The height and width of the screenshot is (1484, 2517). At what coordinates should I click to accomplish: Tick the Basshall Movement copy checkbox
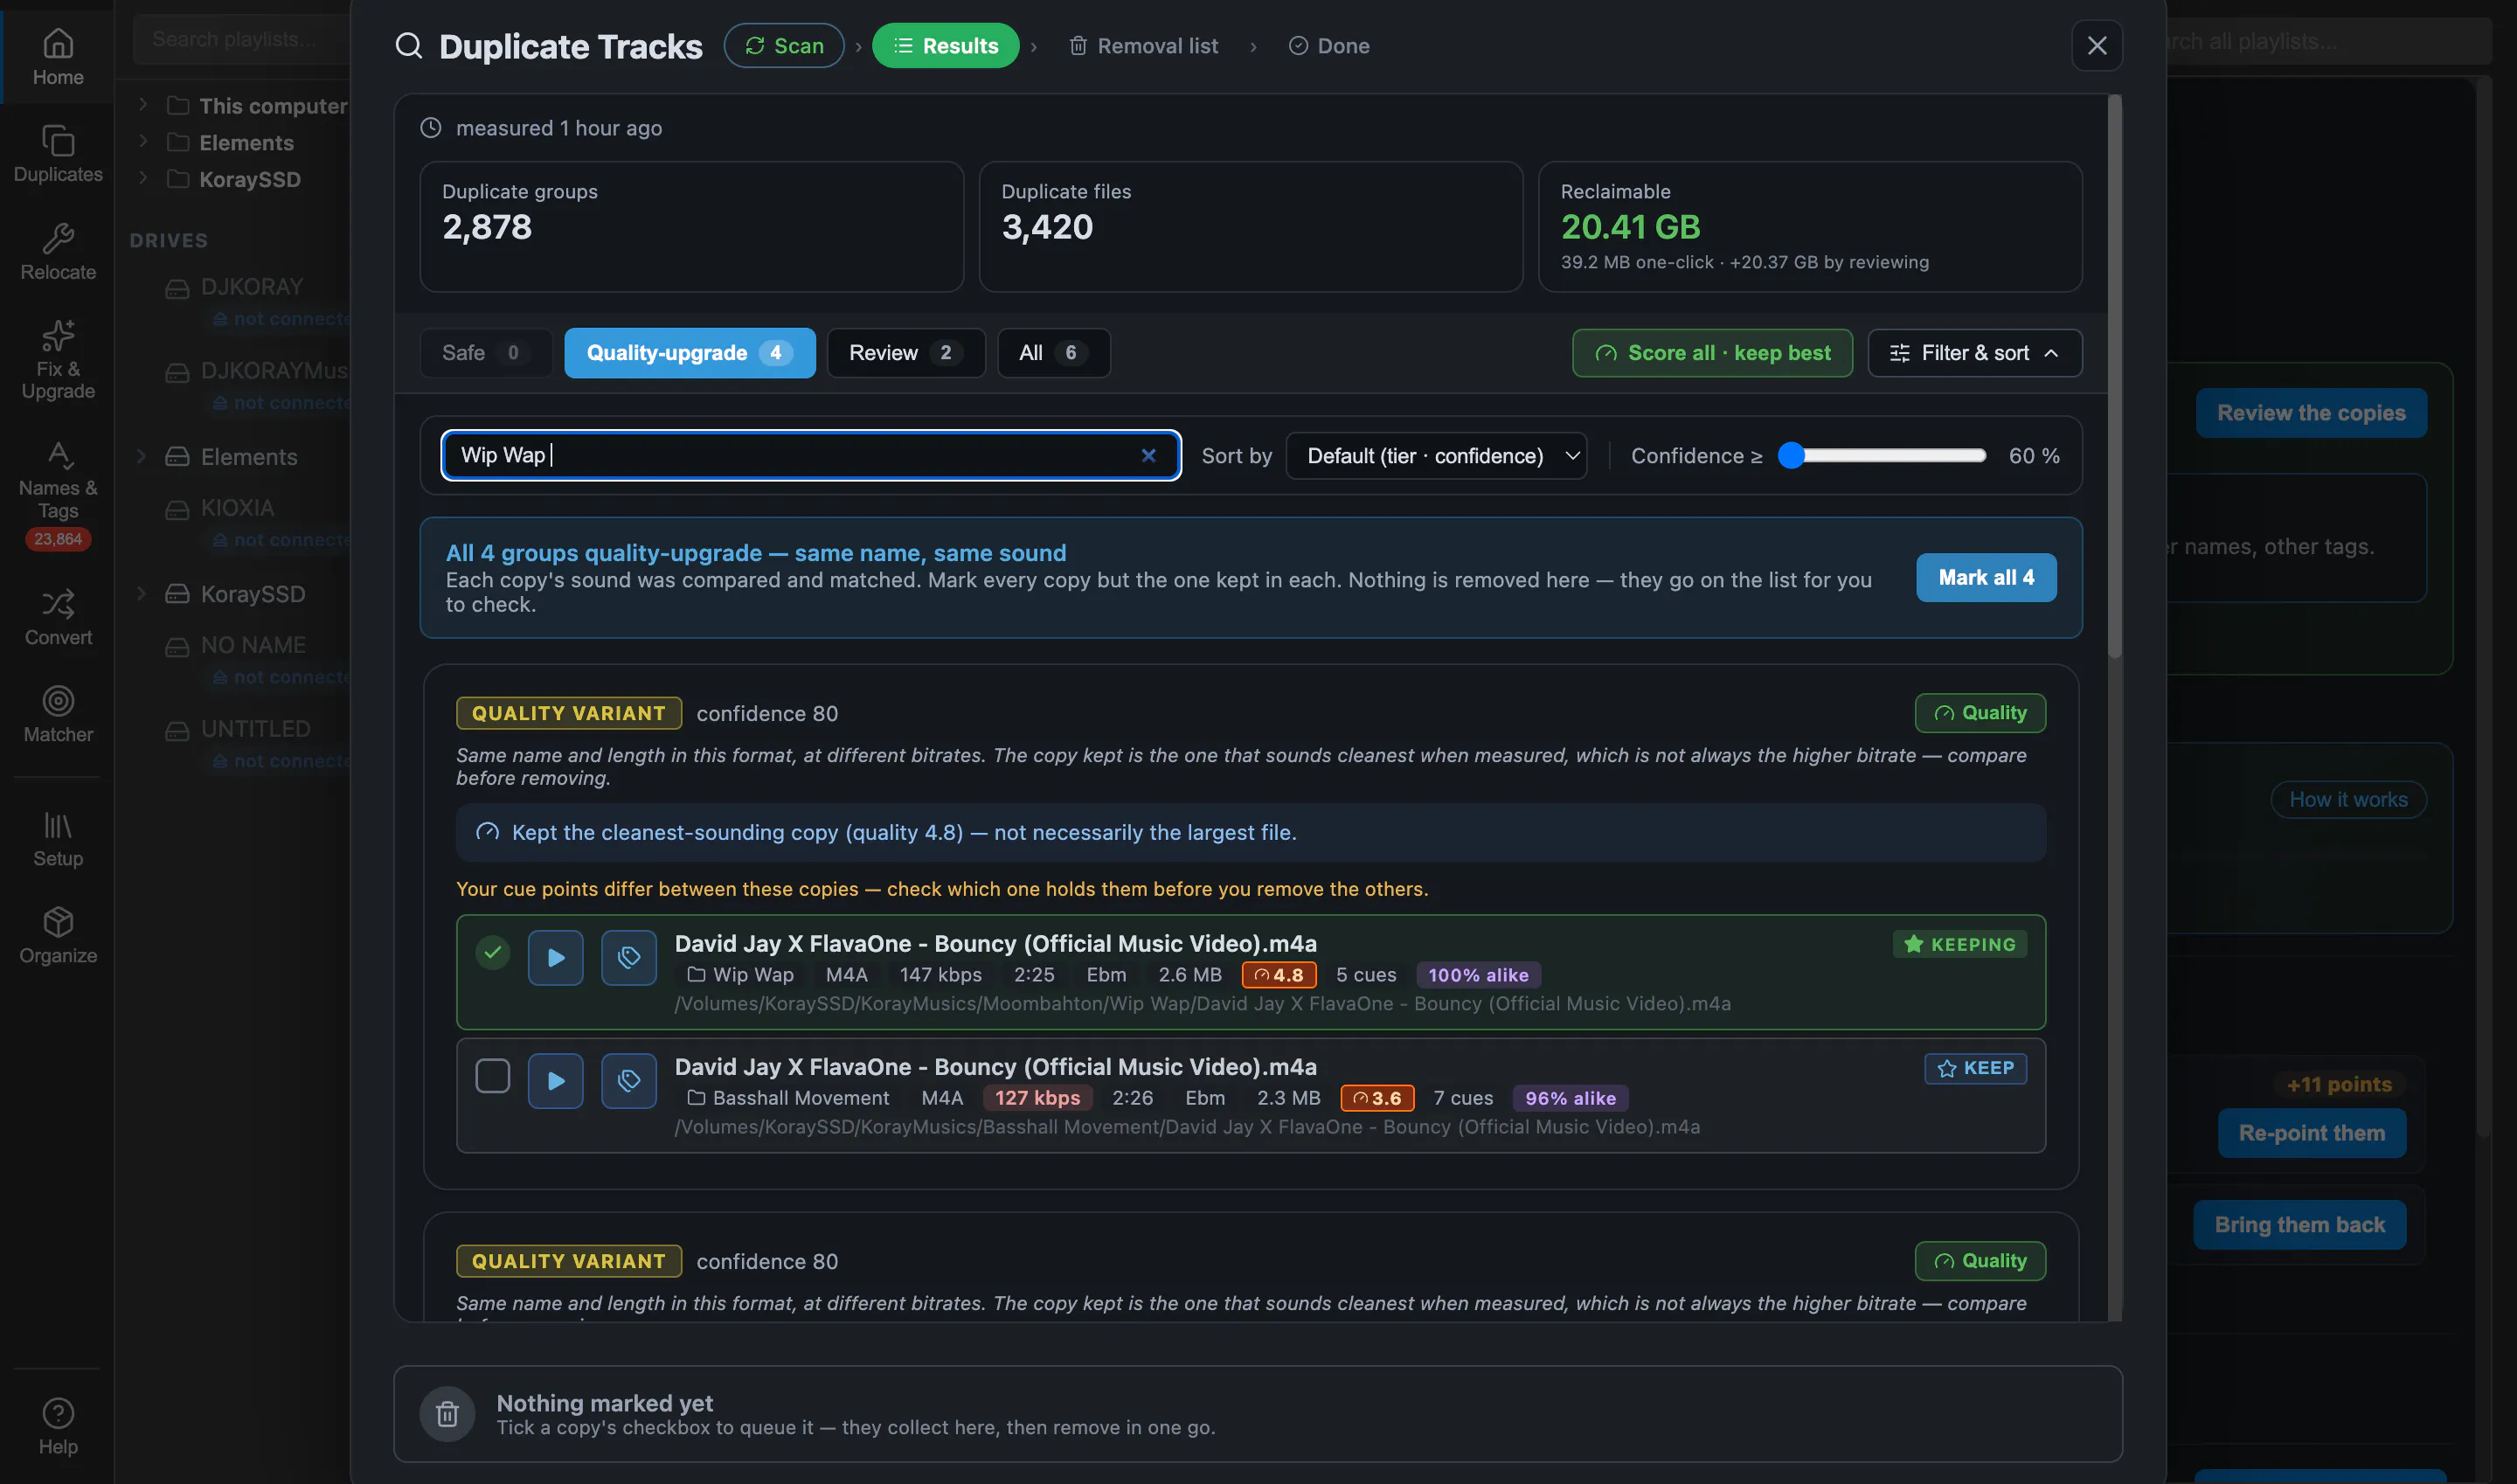point(492,1076)
